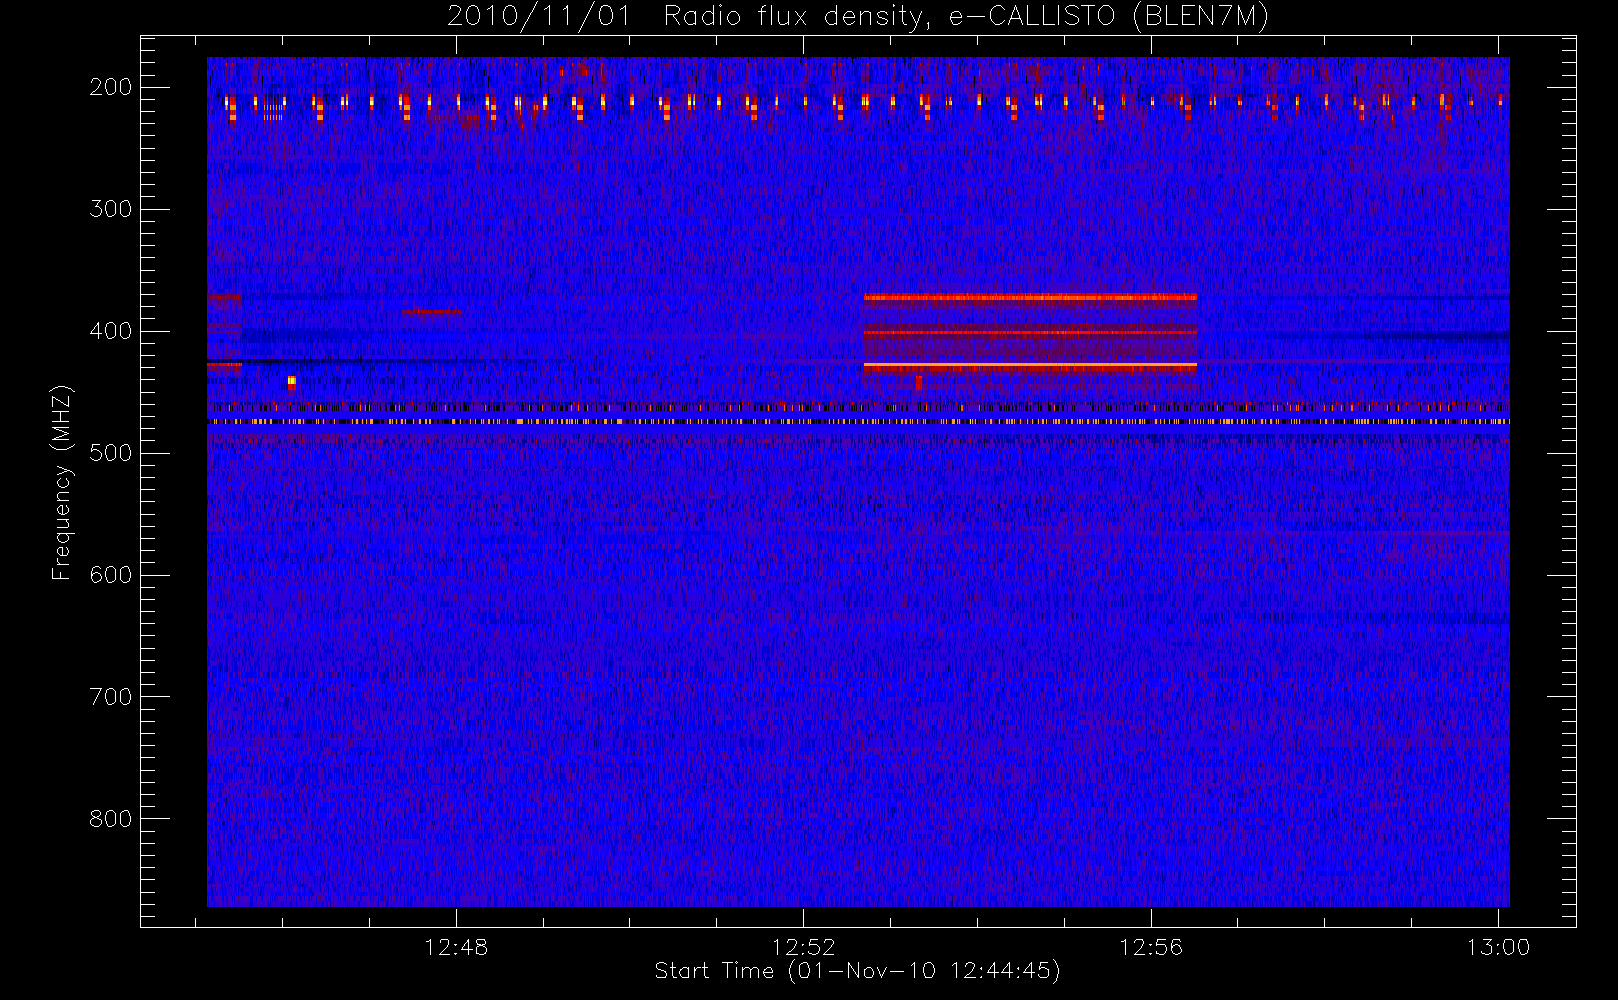Click the 400 frequency tick label

pos(111,331)
